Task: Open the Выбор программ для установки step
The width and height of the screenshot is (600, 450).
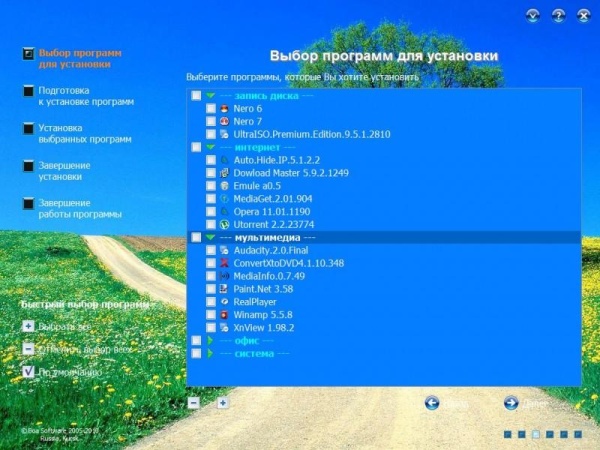Action: 80,59
